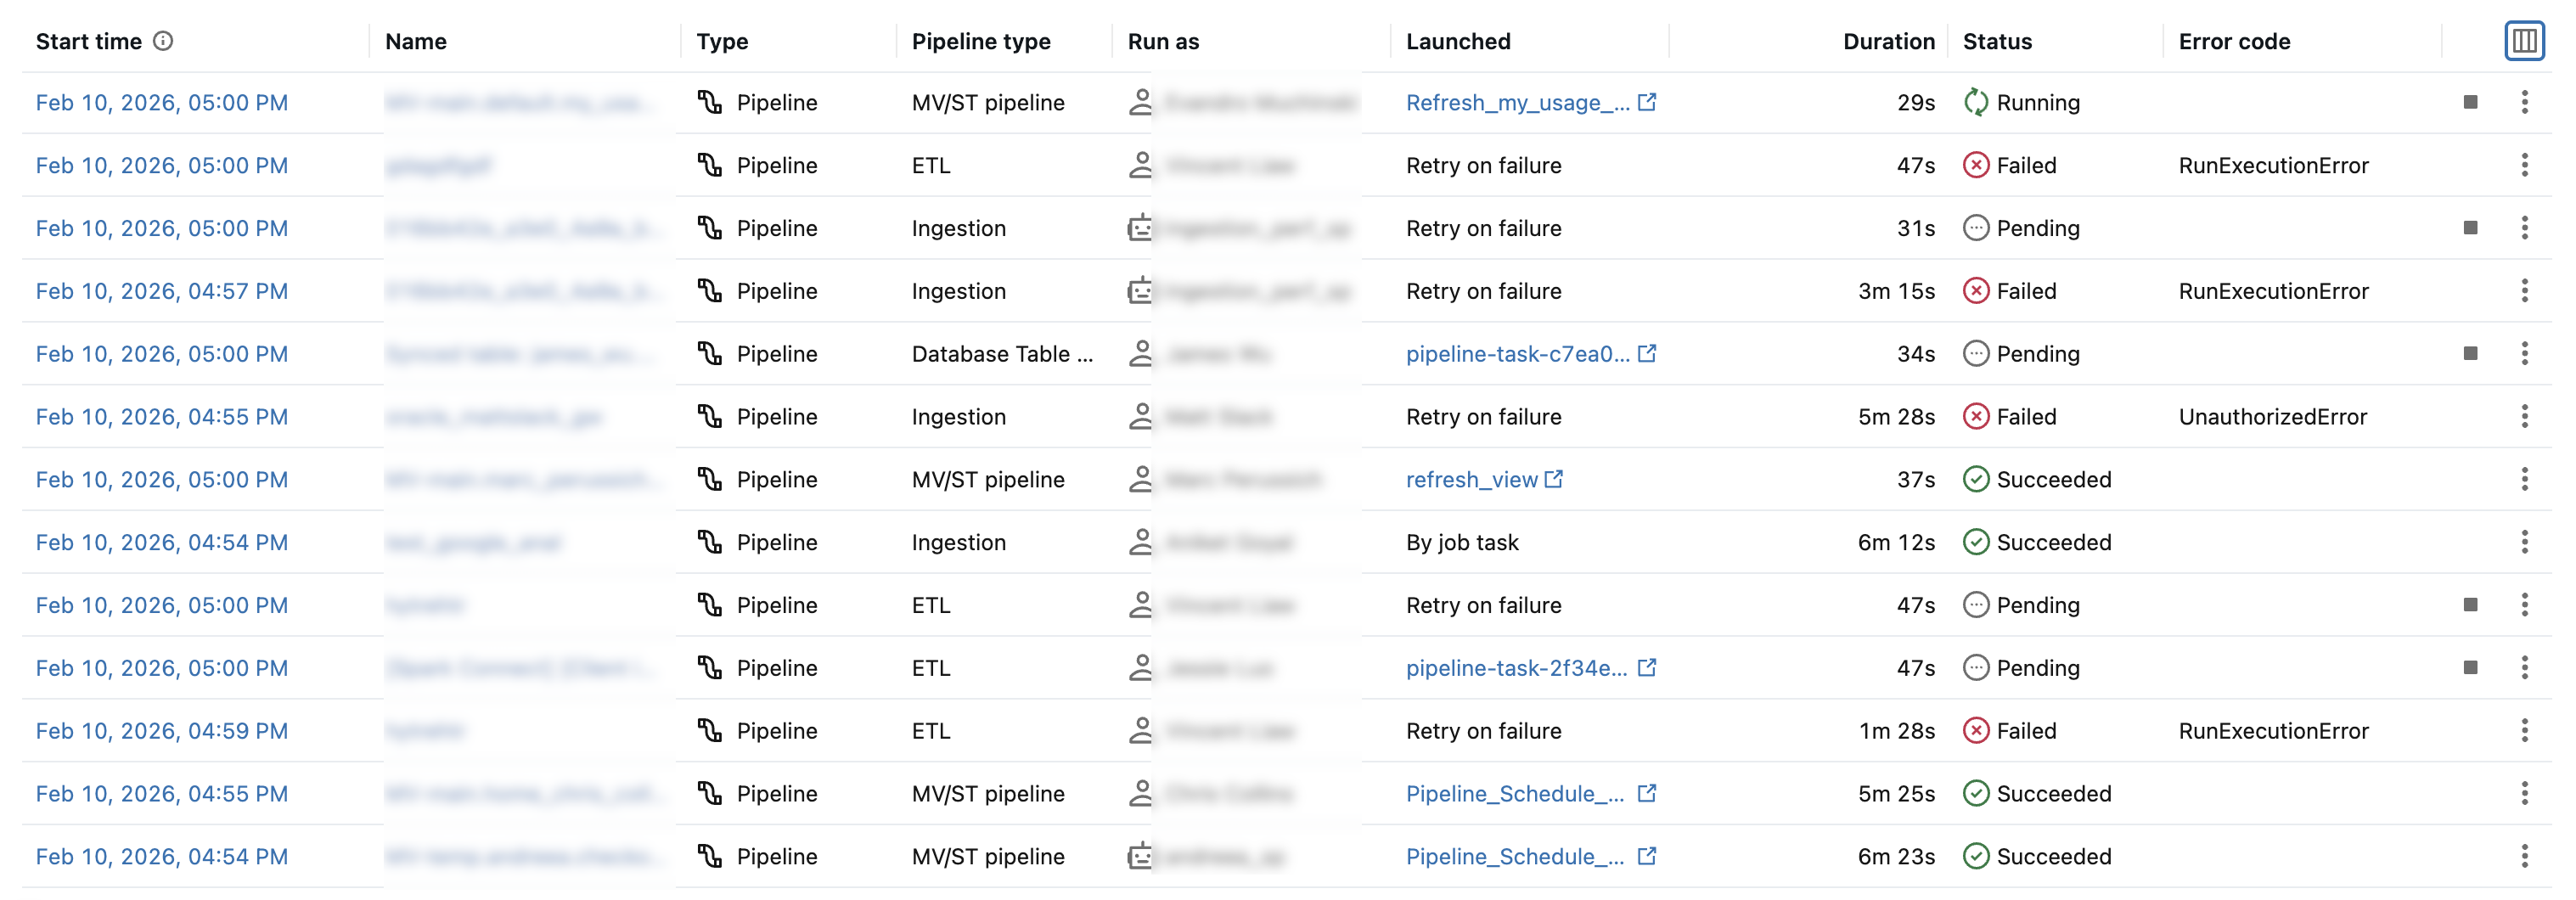
Task: Open the refresh_view job link
Action: tap(1471, 479)
